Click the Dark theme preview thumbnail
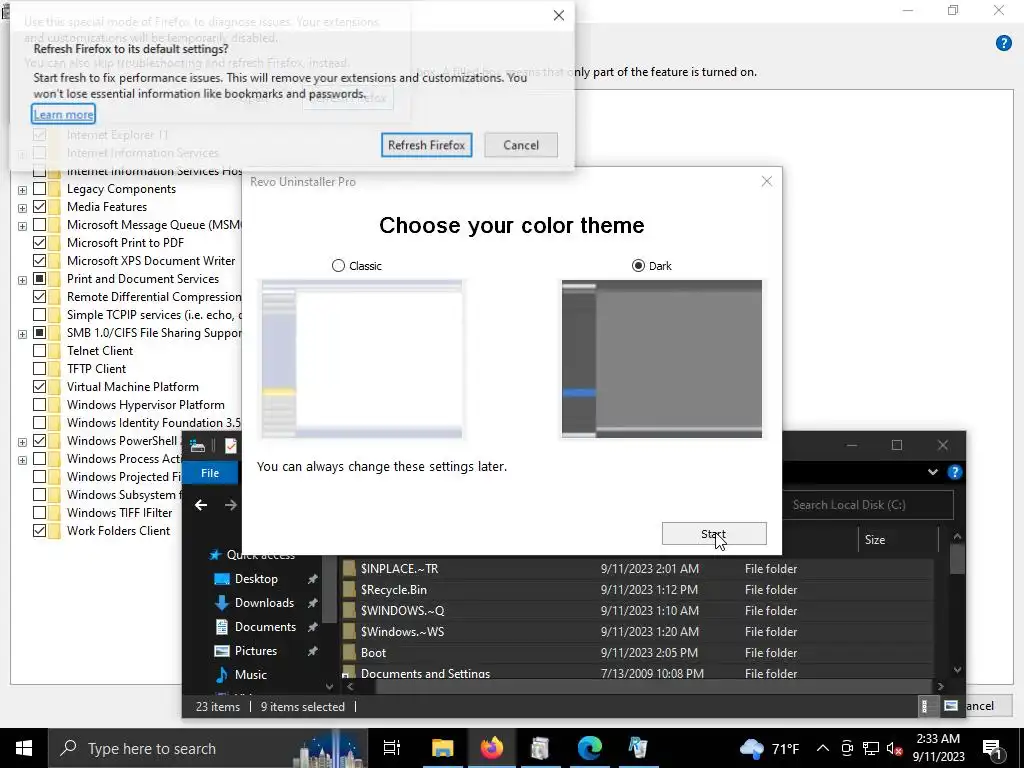 [x=662, y=359]
